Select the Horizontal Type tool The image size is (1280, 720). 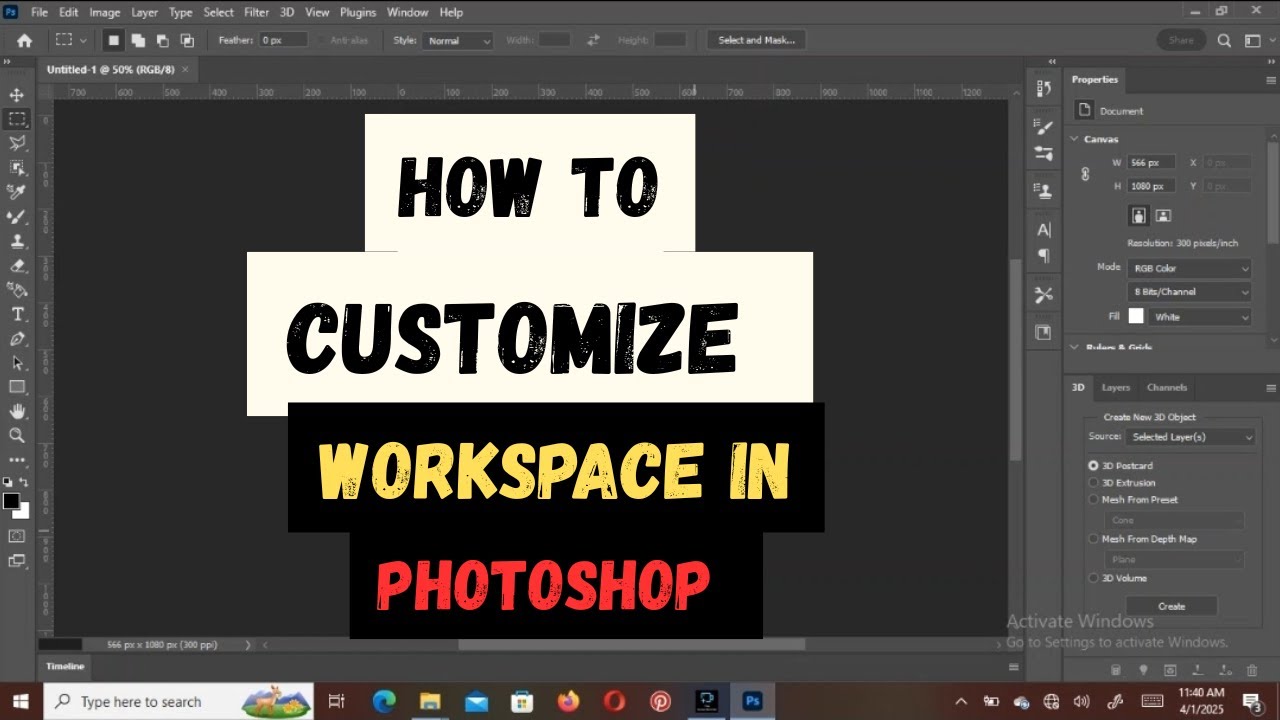(x=17, y=314)
